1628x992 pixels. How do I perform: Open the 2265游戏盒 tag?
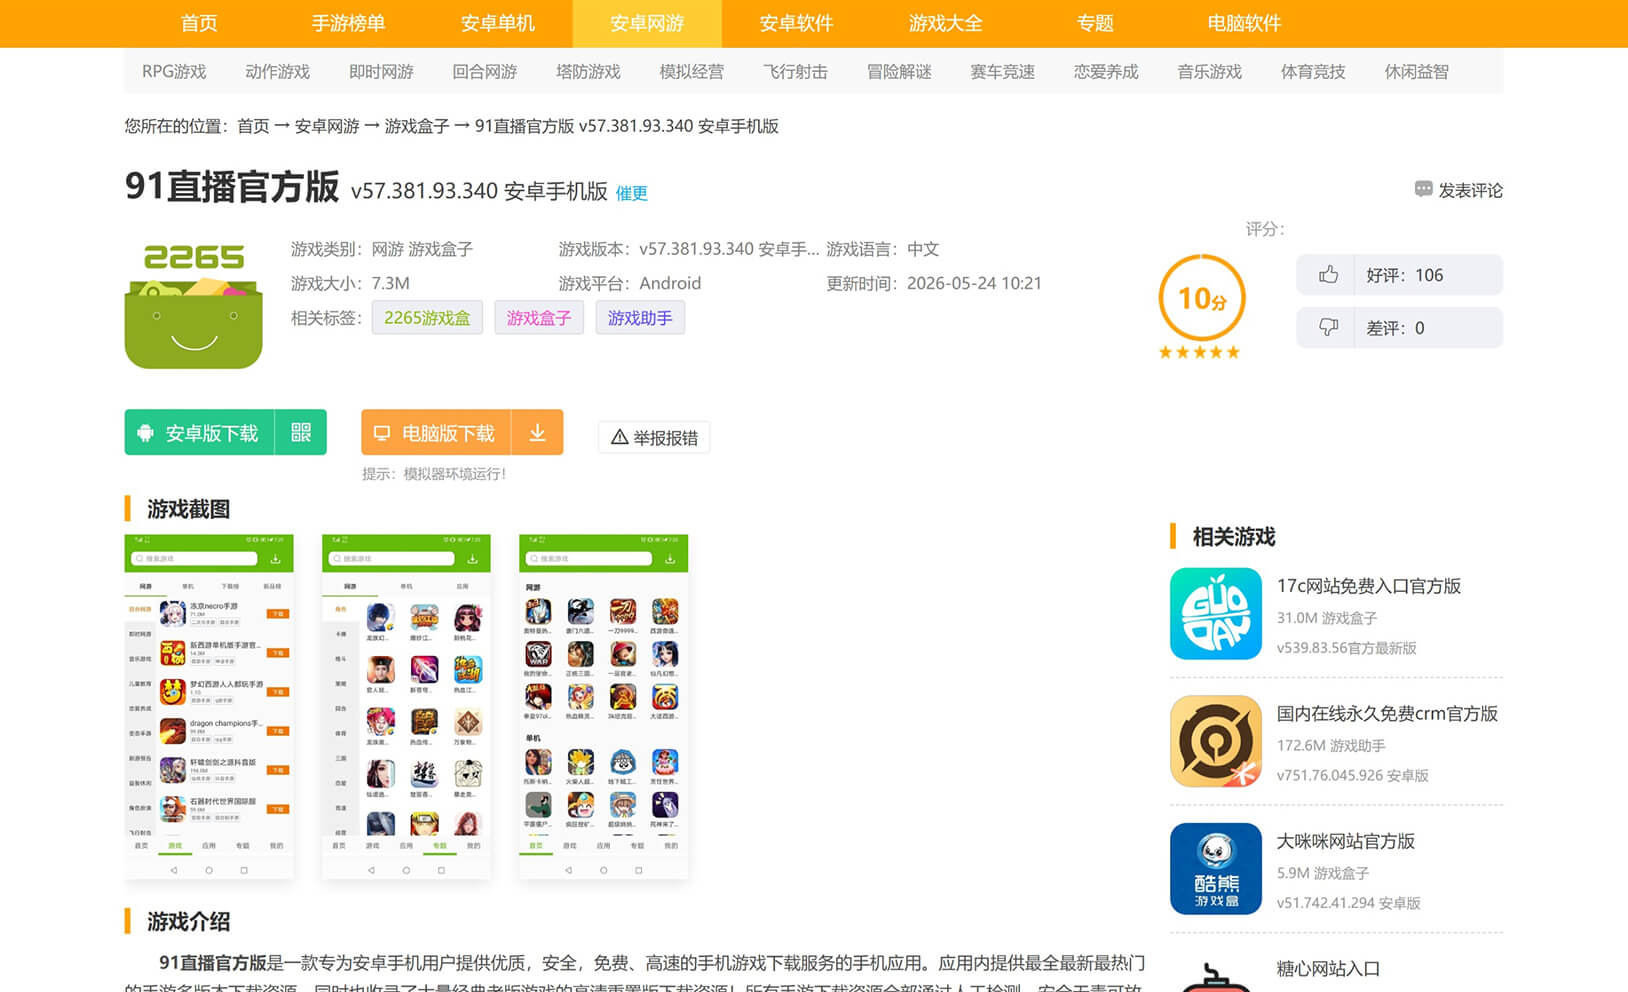(x=427, y=318)
